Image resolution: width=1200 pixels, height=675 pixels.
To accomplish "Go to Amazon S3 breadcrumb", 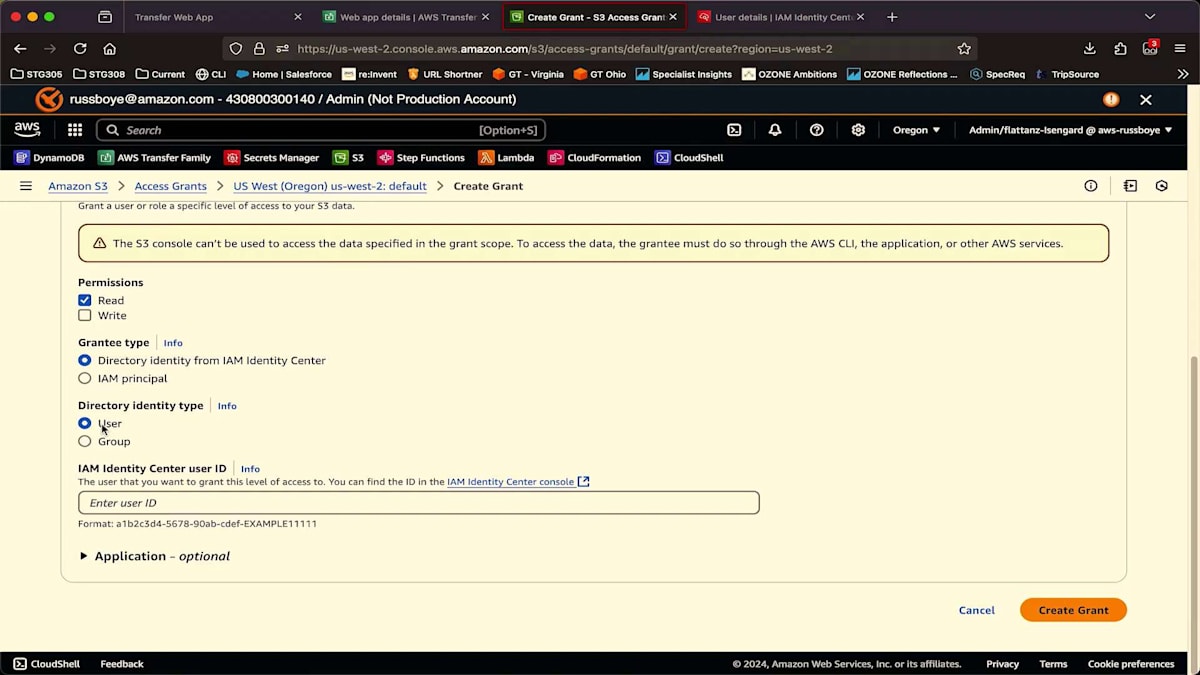I will click(x=78, y=186).
